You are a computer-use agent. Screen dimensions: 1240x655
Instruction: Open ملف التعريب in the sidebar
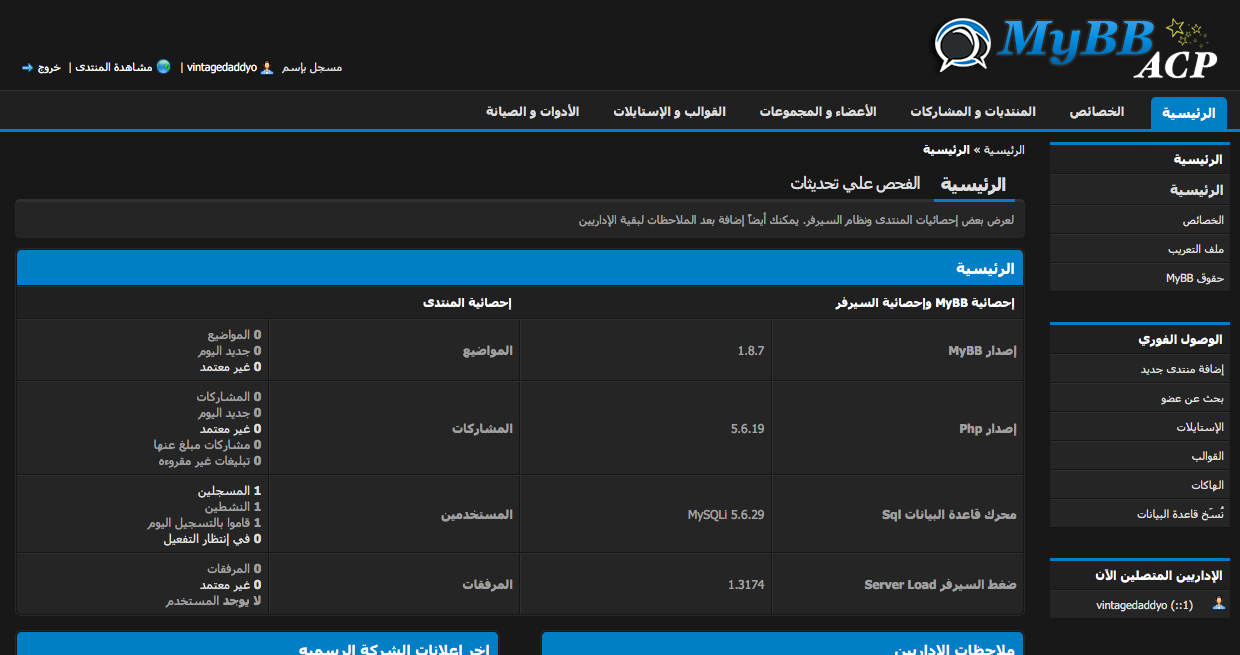pyautogui.click(x=1195, y=249)
